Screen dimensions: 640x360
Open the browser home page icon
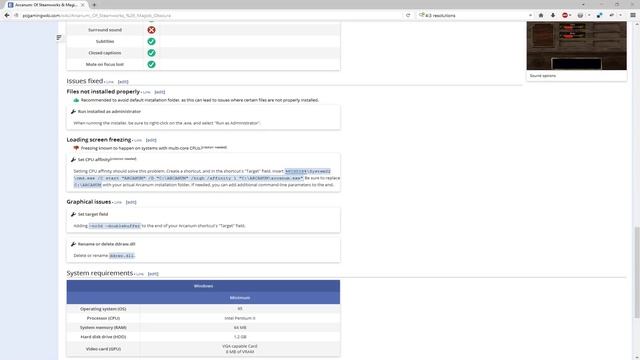[541, 15]
